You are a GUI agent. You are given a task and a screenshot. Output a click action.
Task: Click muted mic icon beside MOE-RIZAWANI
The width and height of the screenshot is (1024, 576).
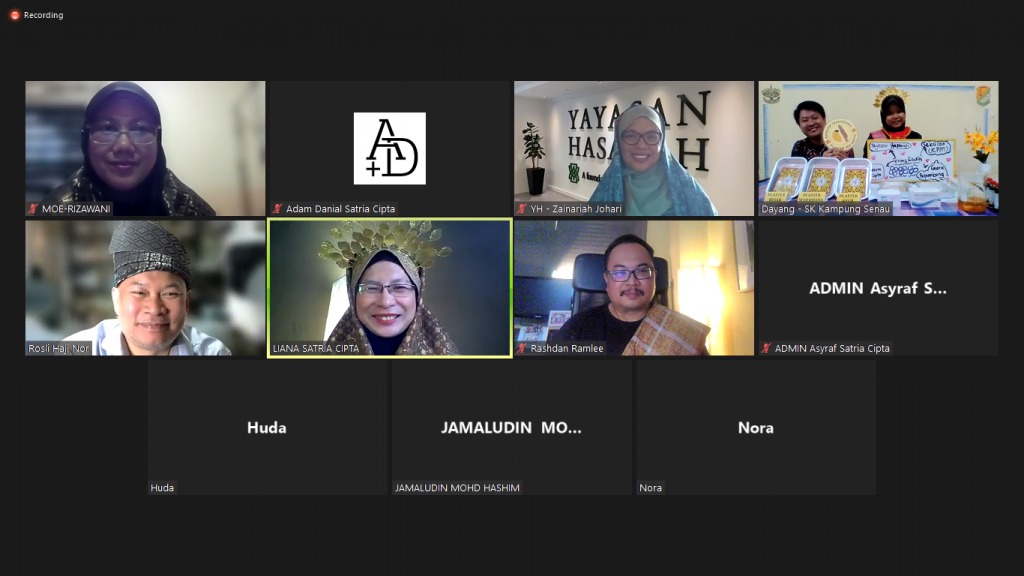[x=33, y=209]
